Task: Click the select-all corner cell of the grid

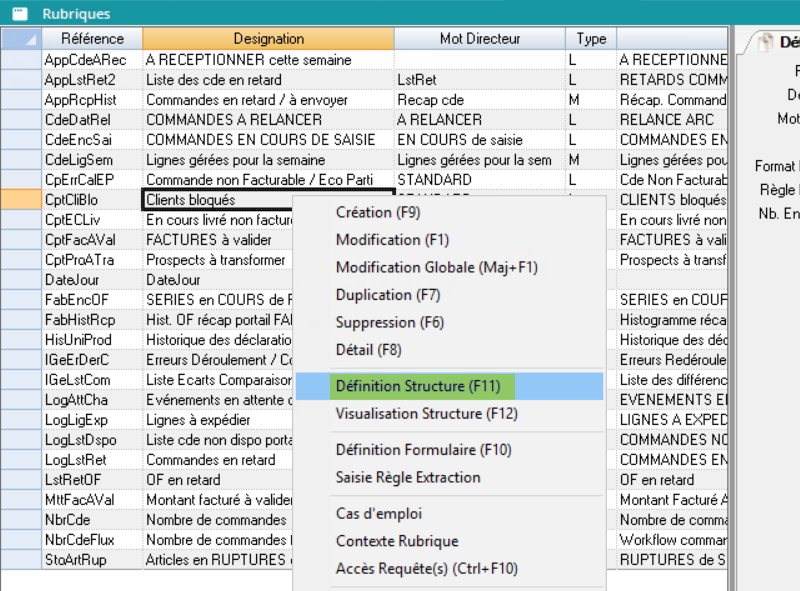Action: point(20,39)
